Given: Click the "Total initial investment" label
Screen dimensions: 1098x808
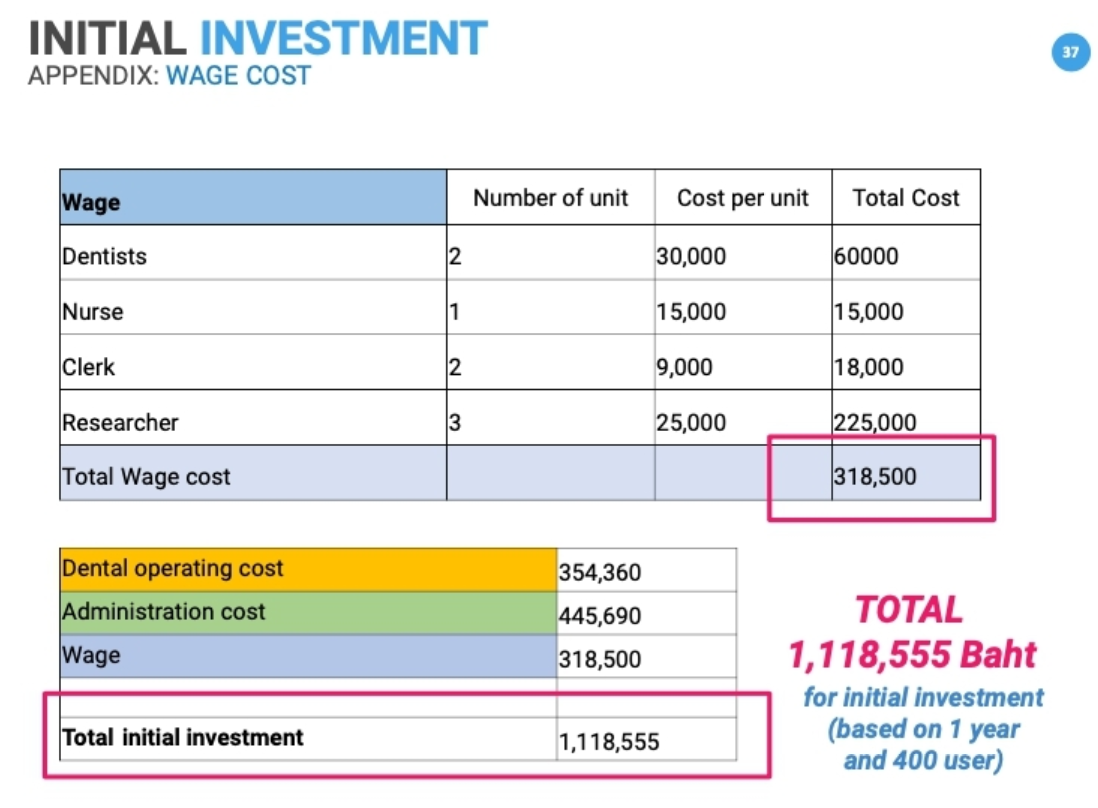Looking at the screenshot, I should (x=183, y=738).
